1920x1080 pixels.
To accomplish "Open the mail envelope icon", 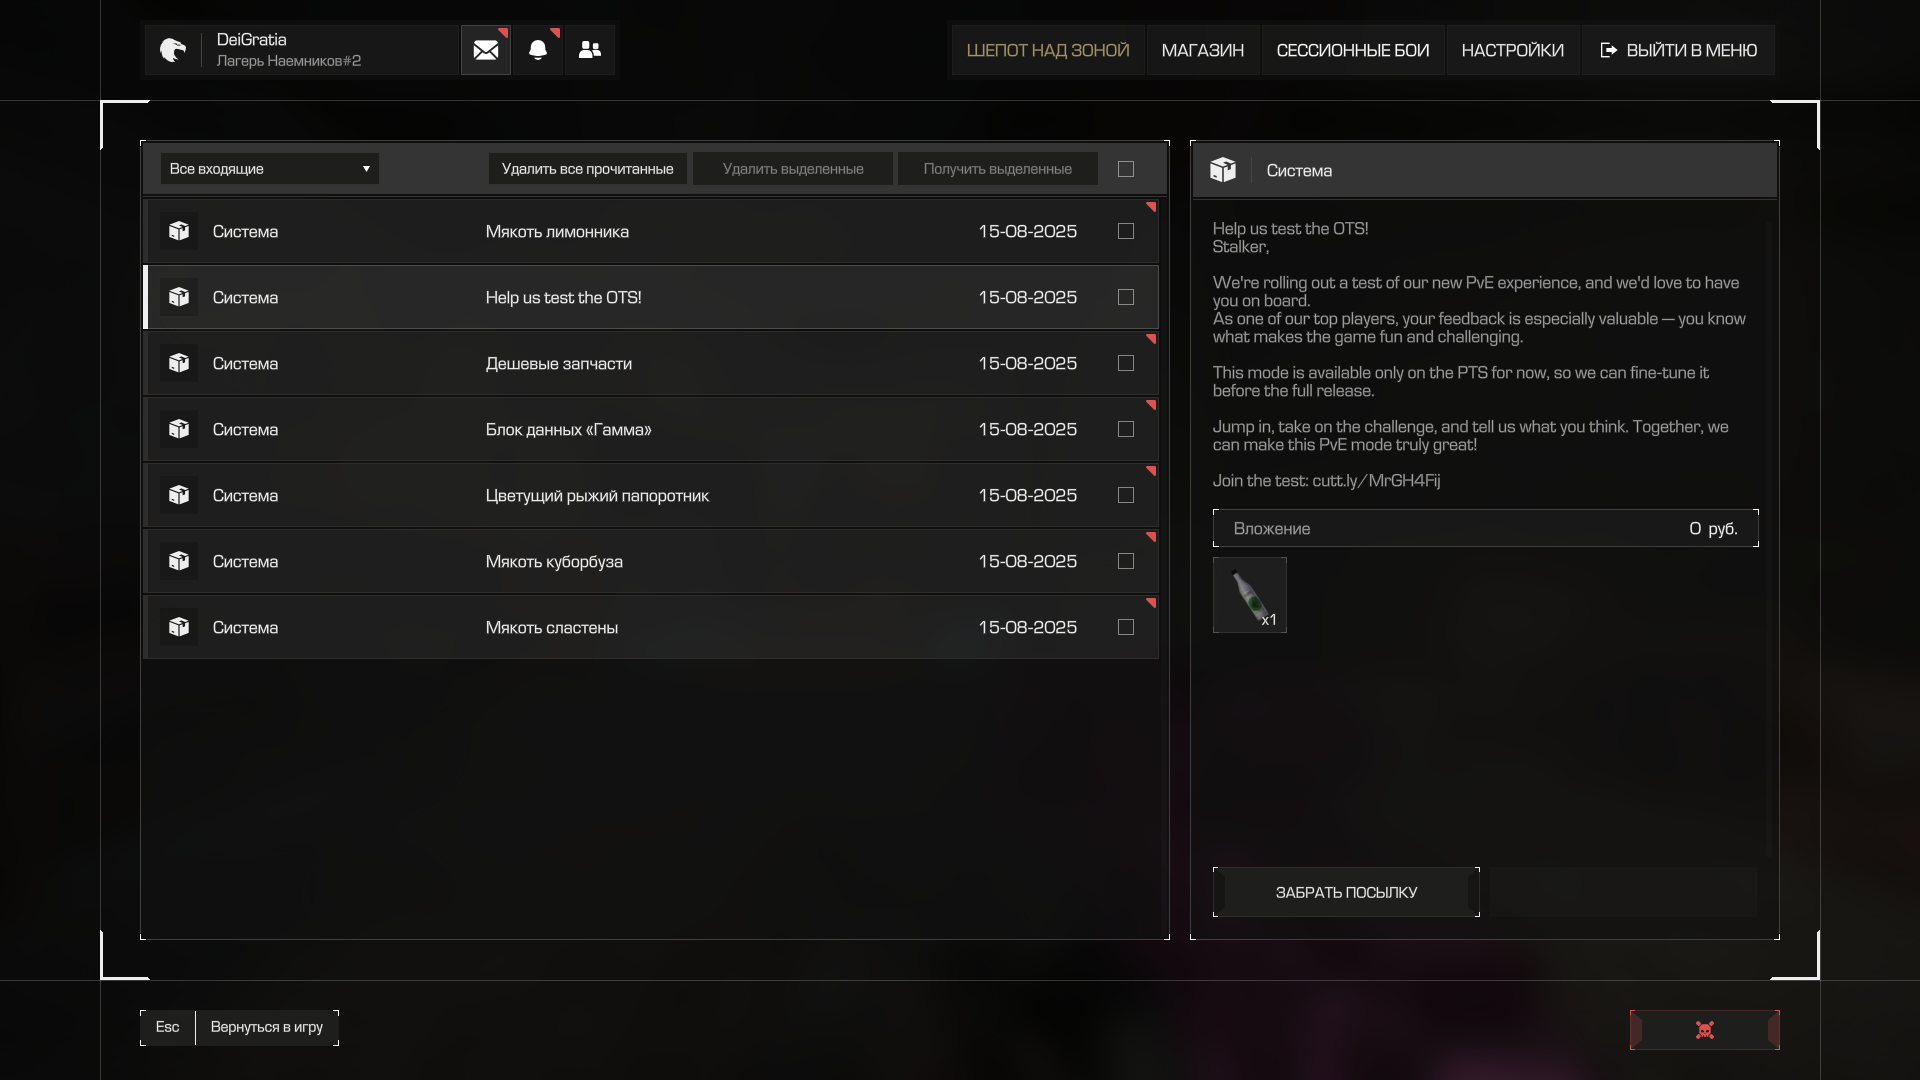I will pos(486,50).
